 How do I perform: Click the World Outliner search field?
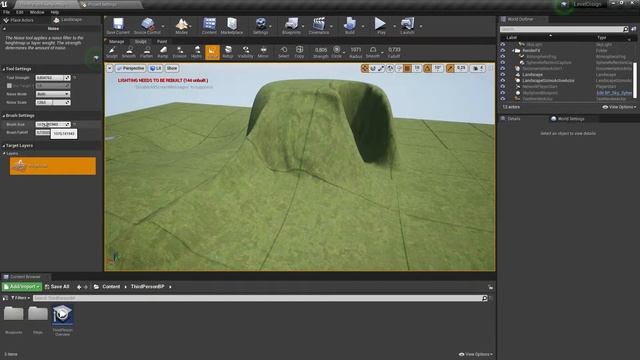564,29
